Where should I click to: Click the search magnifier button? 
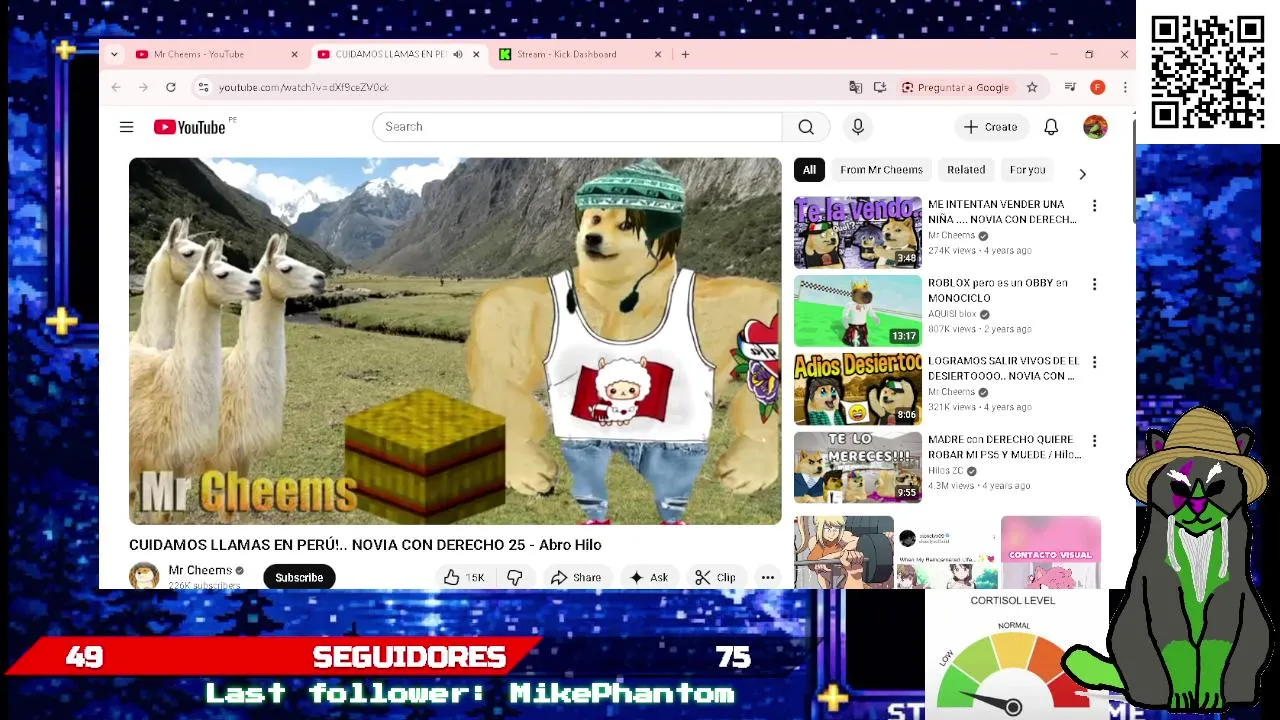tap(806, 127)
